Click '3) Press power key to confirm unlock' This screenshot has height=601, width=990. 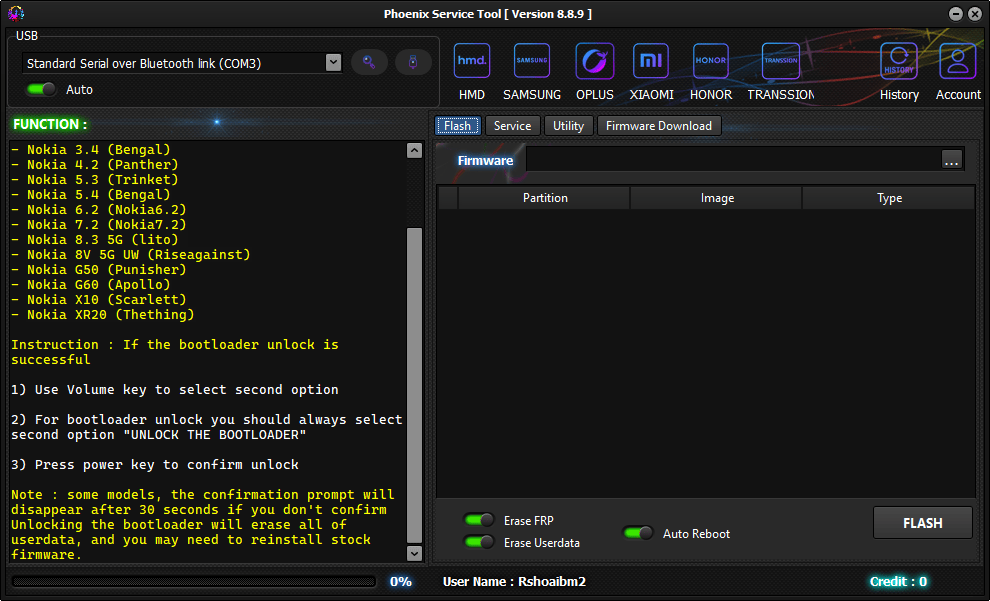(x=155, y=465)
